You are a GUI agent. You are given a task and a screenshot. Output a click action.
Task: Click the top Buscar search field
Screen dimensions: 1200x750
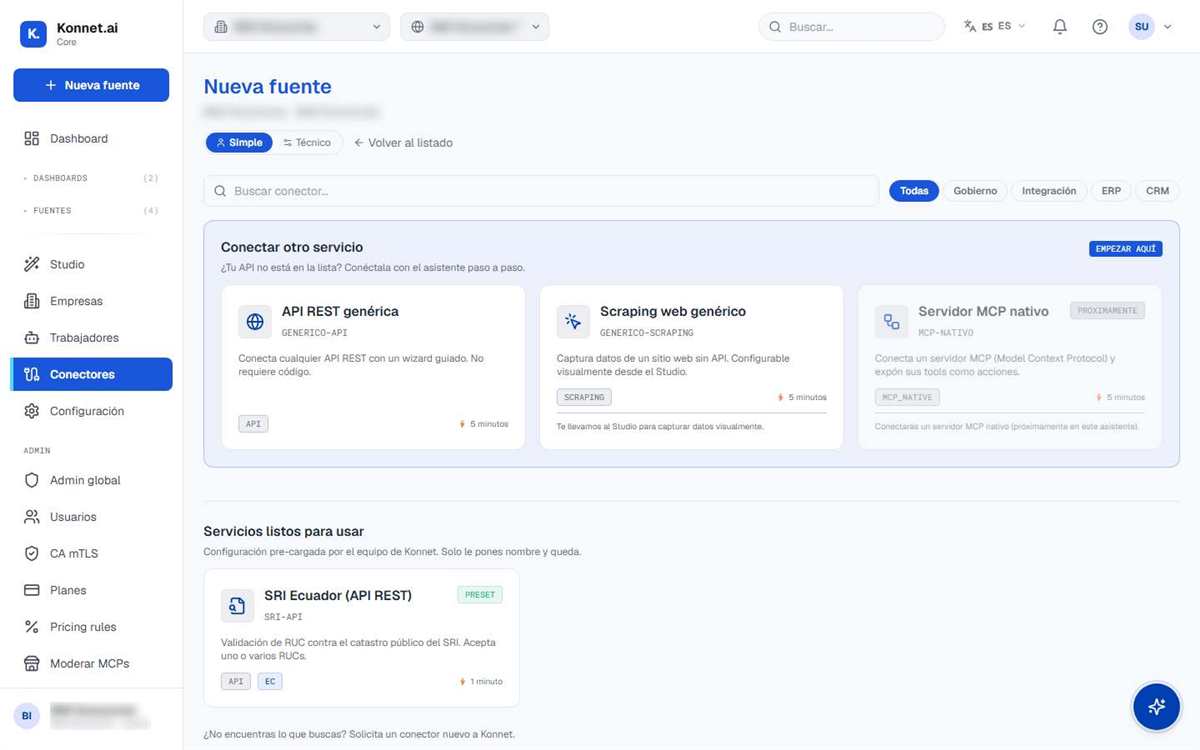pyautogui.click(x=851, y=27)
